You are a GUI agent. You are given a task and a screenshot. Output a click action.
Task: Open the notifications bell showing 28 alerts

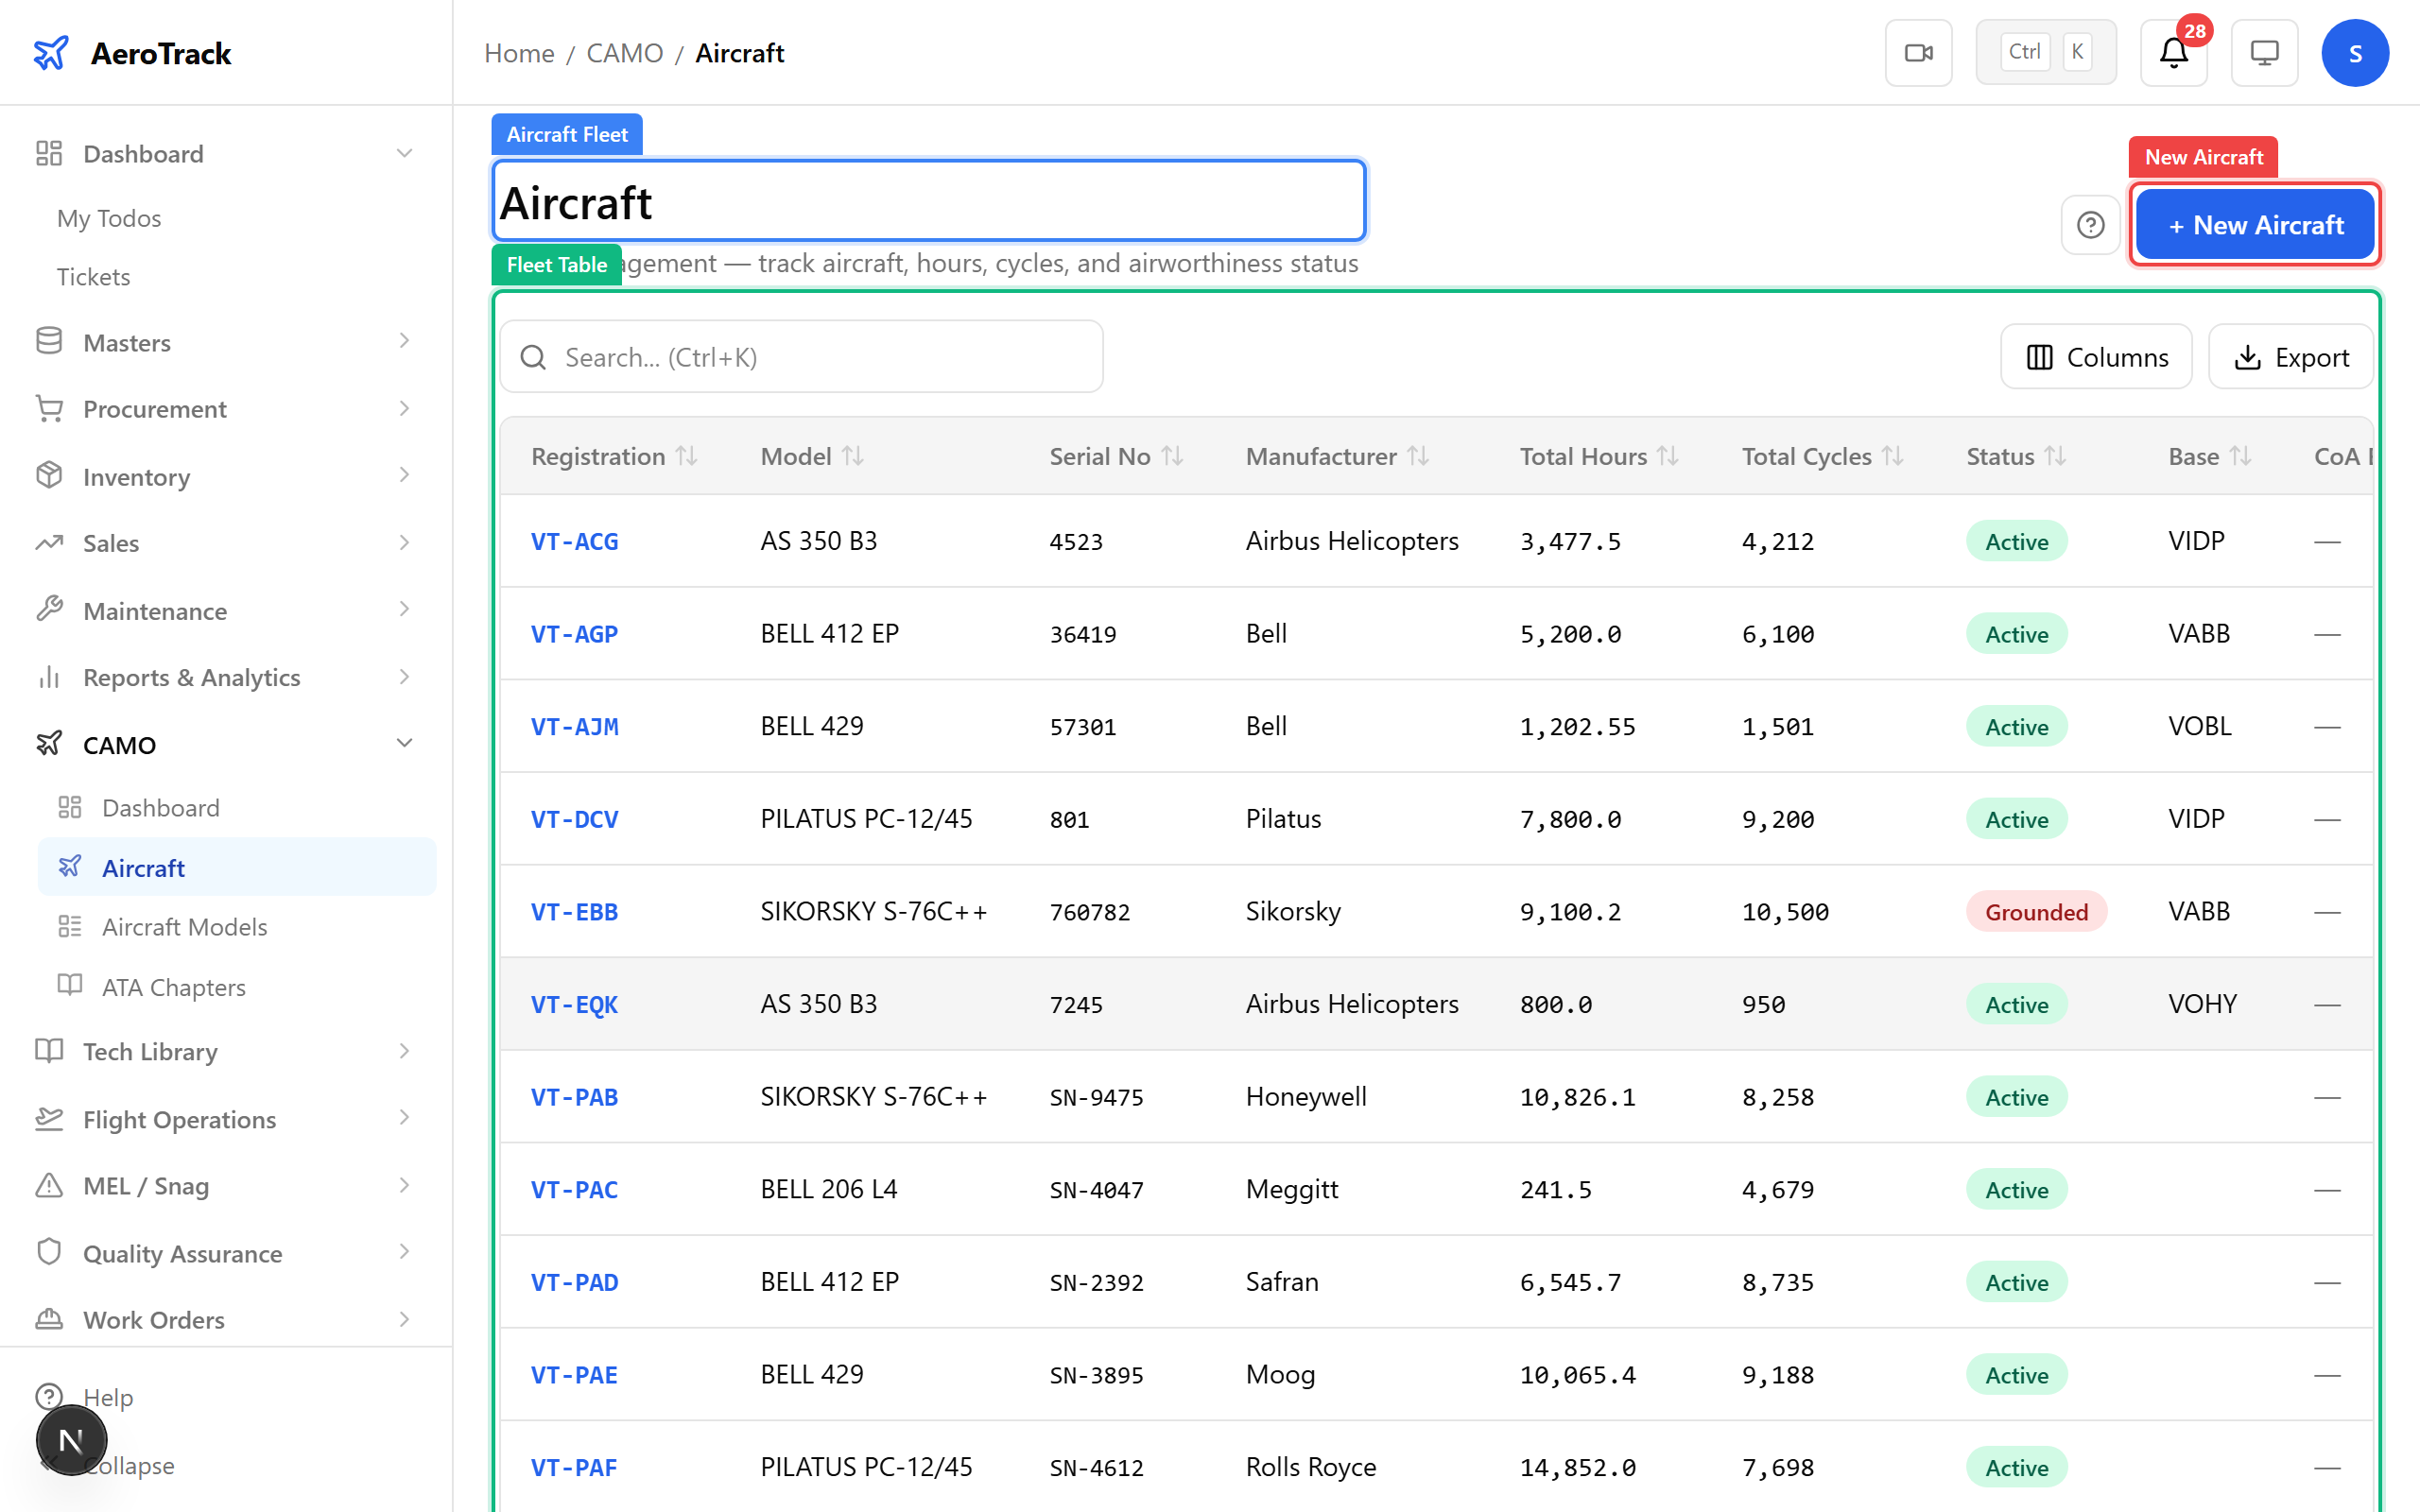click(x=2172, y=52)
